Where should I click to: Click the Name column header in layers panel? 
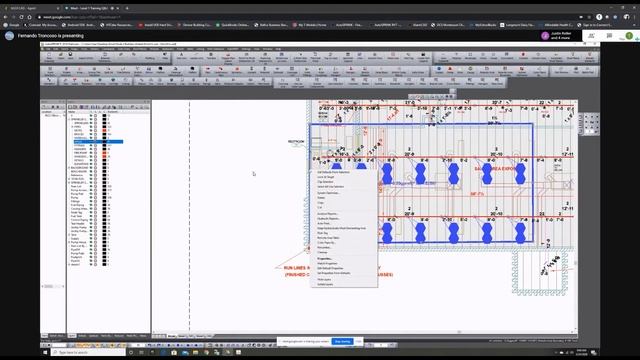click(73, 111)
